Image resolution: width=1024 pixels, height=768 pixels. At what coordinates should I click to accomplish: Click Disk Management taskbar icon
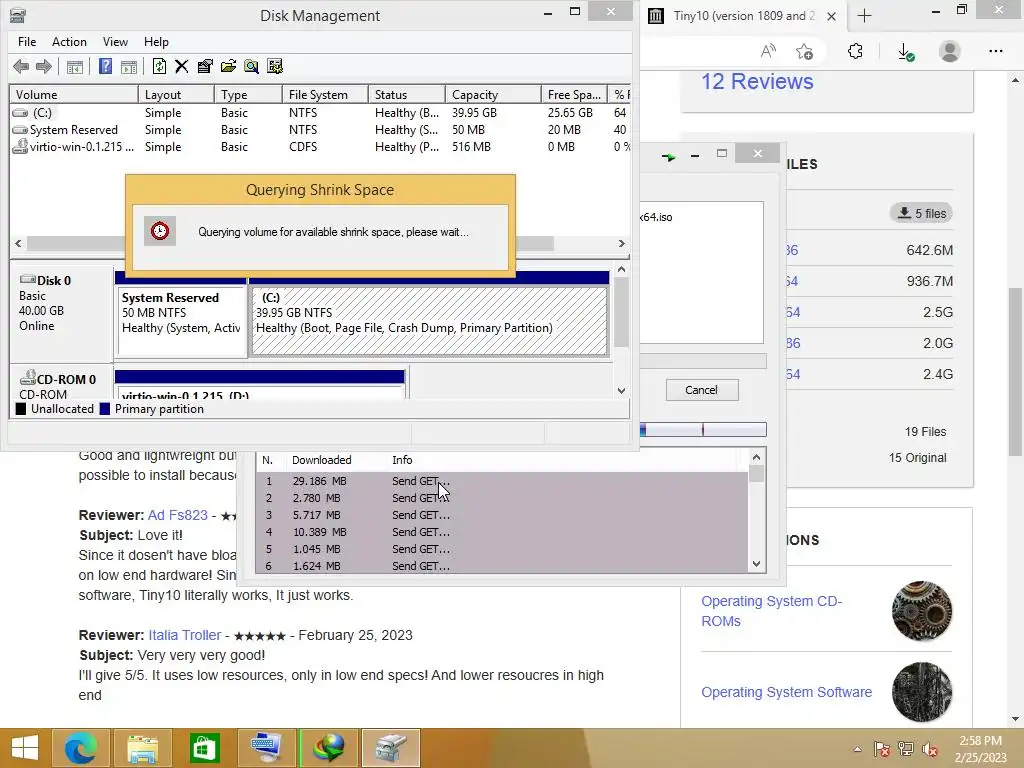pyautogui.click(x=391, y=748)
